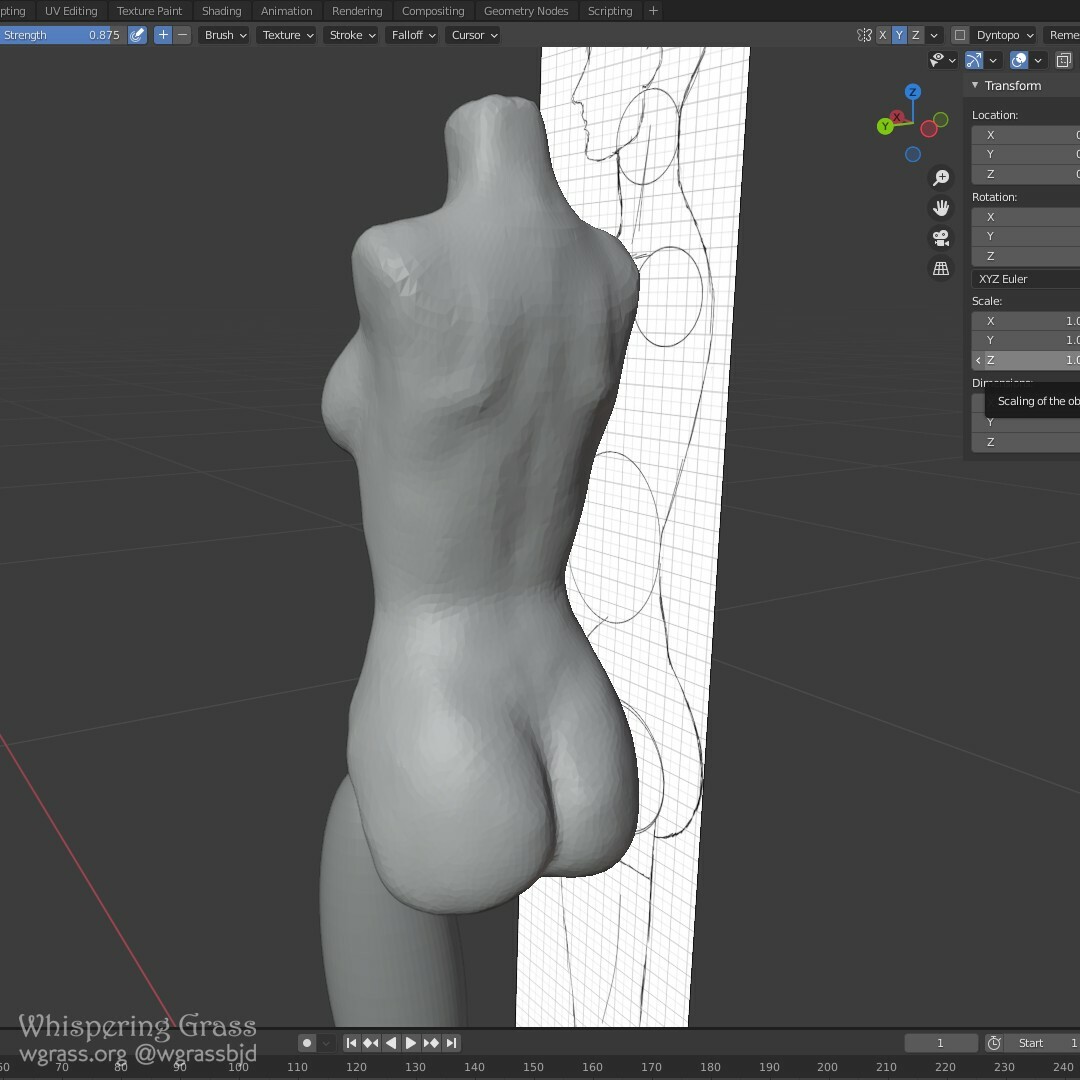The image size is (1080, 1080).
Task: Switch to Scripting workspace tab
Action: point(610,11)
